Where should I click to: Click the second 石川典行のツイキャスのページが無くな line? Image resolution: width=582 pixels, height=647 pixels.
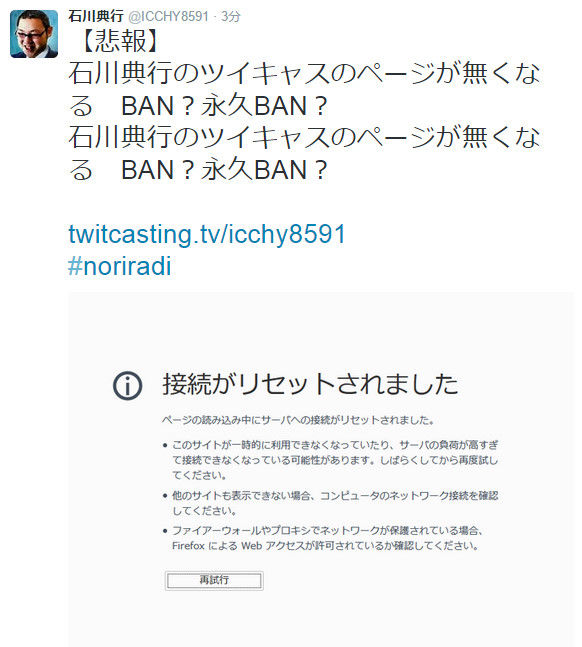click(x=304, y=137)
